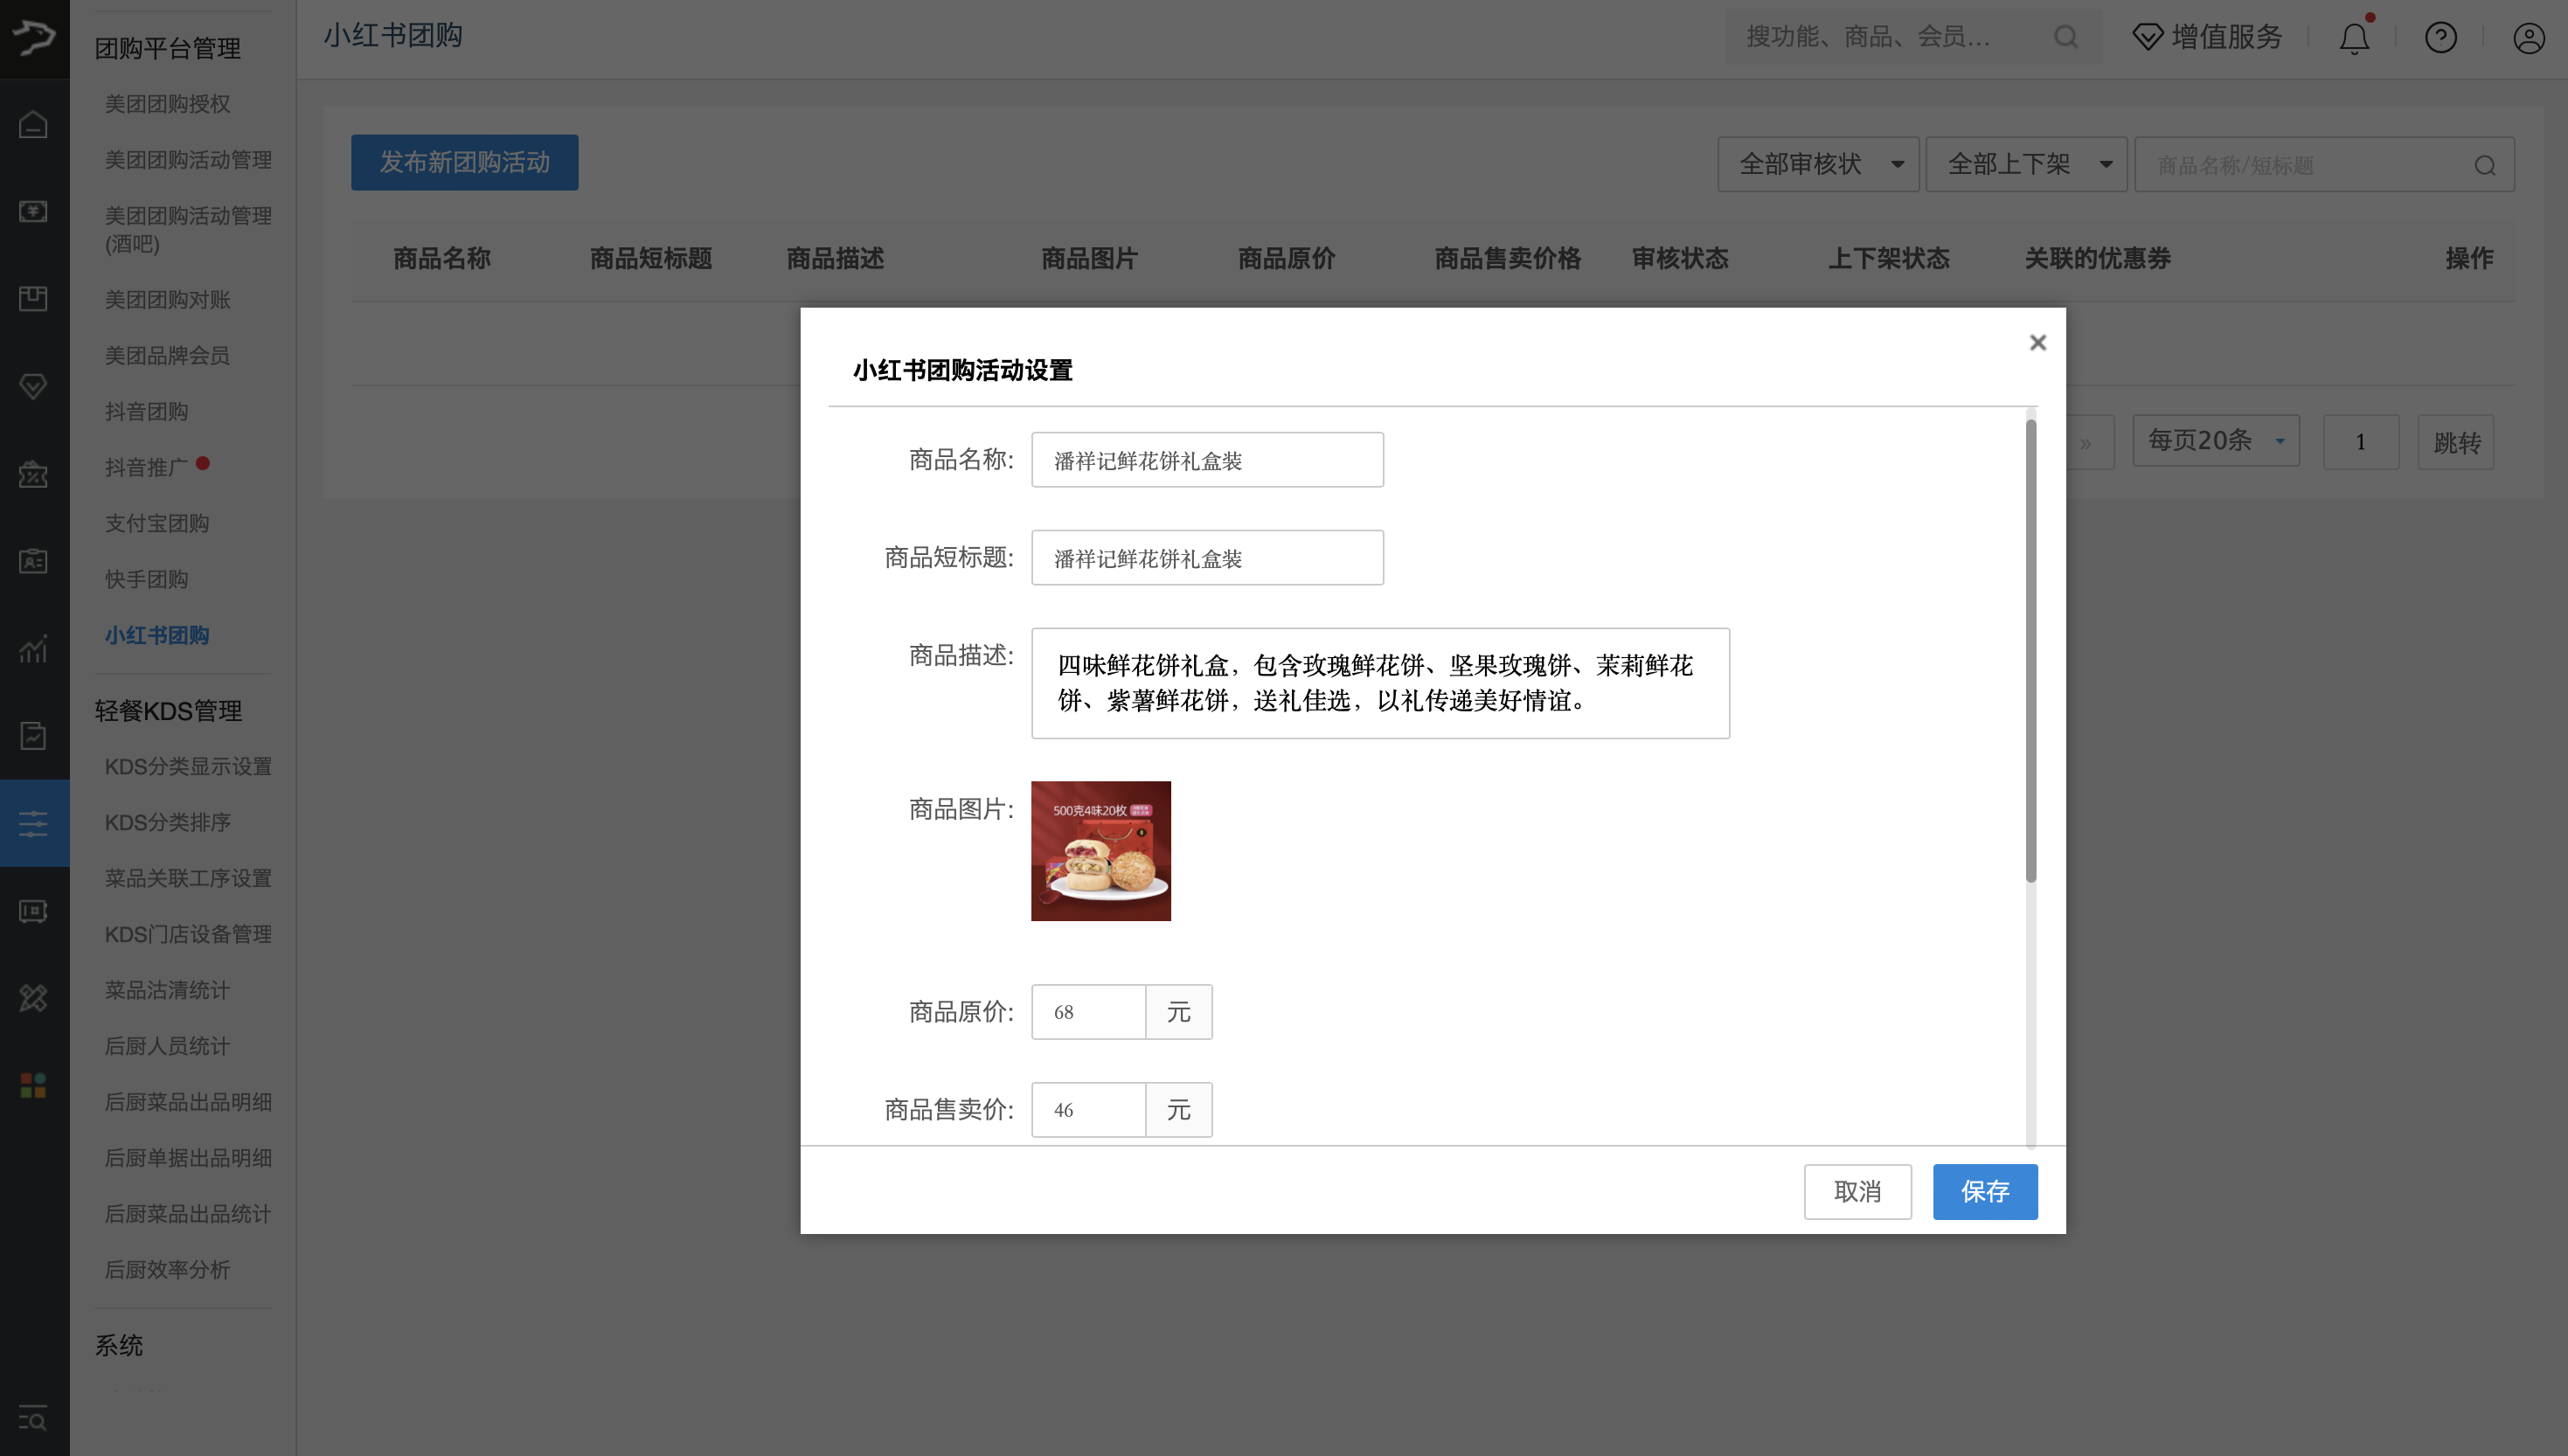Select 美团团购对账 from the sidebar menu
Image resolution: width=2568 pixels, height=1456 pixels.
[167, 300]
